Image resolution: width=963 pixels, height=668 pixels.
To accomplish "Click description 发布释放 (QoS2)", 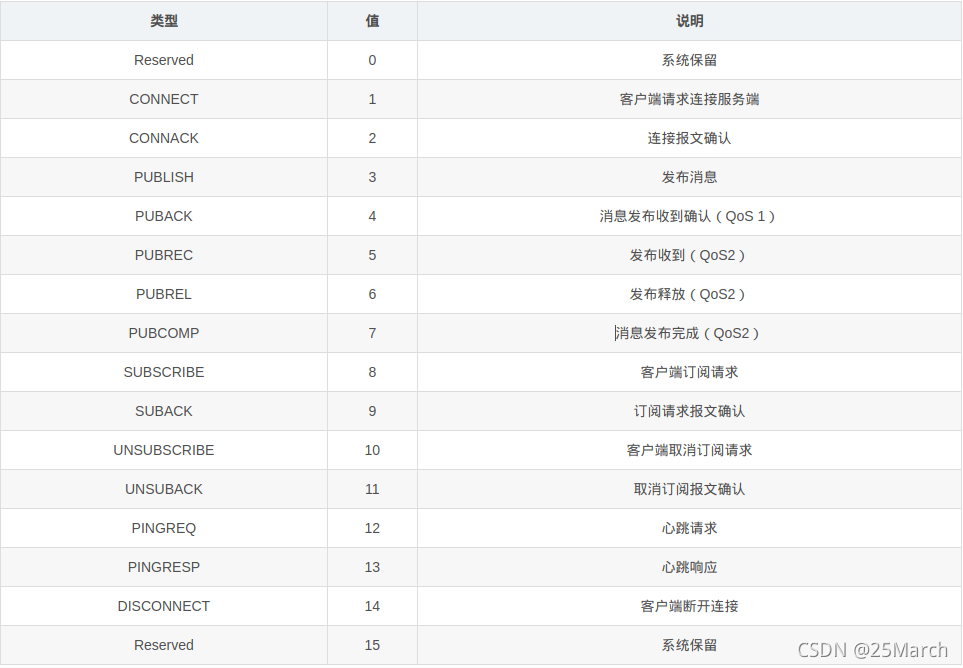I will pyautogui.click(x=688, y=294).
